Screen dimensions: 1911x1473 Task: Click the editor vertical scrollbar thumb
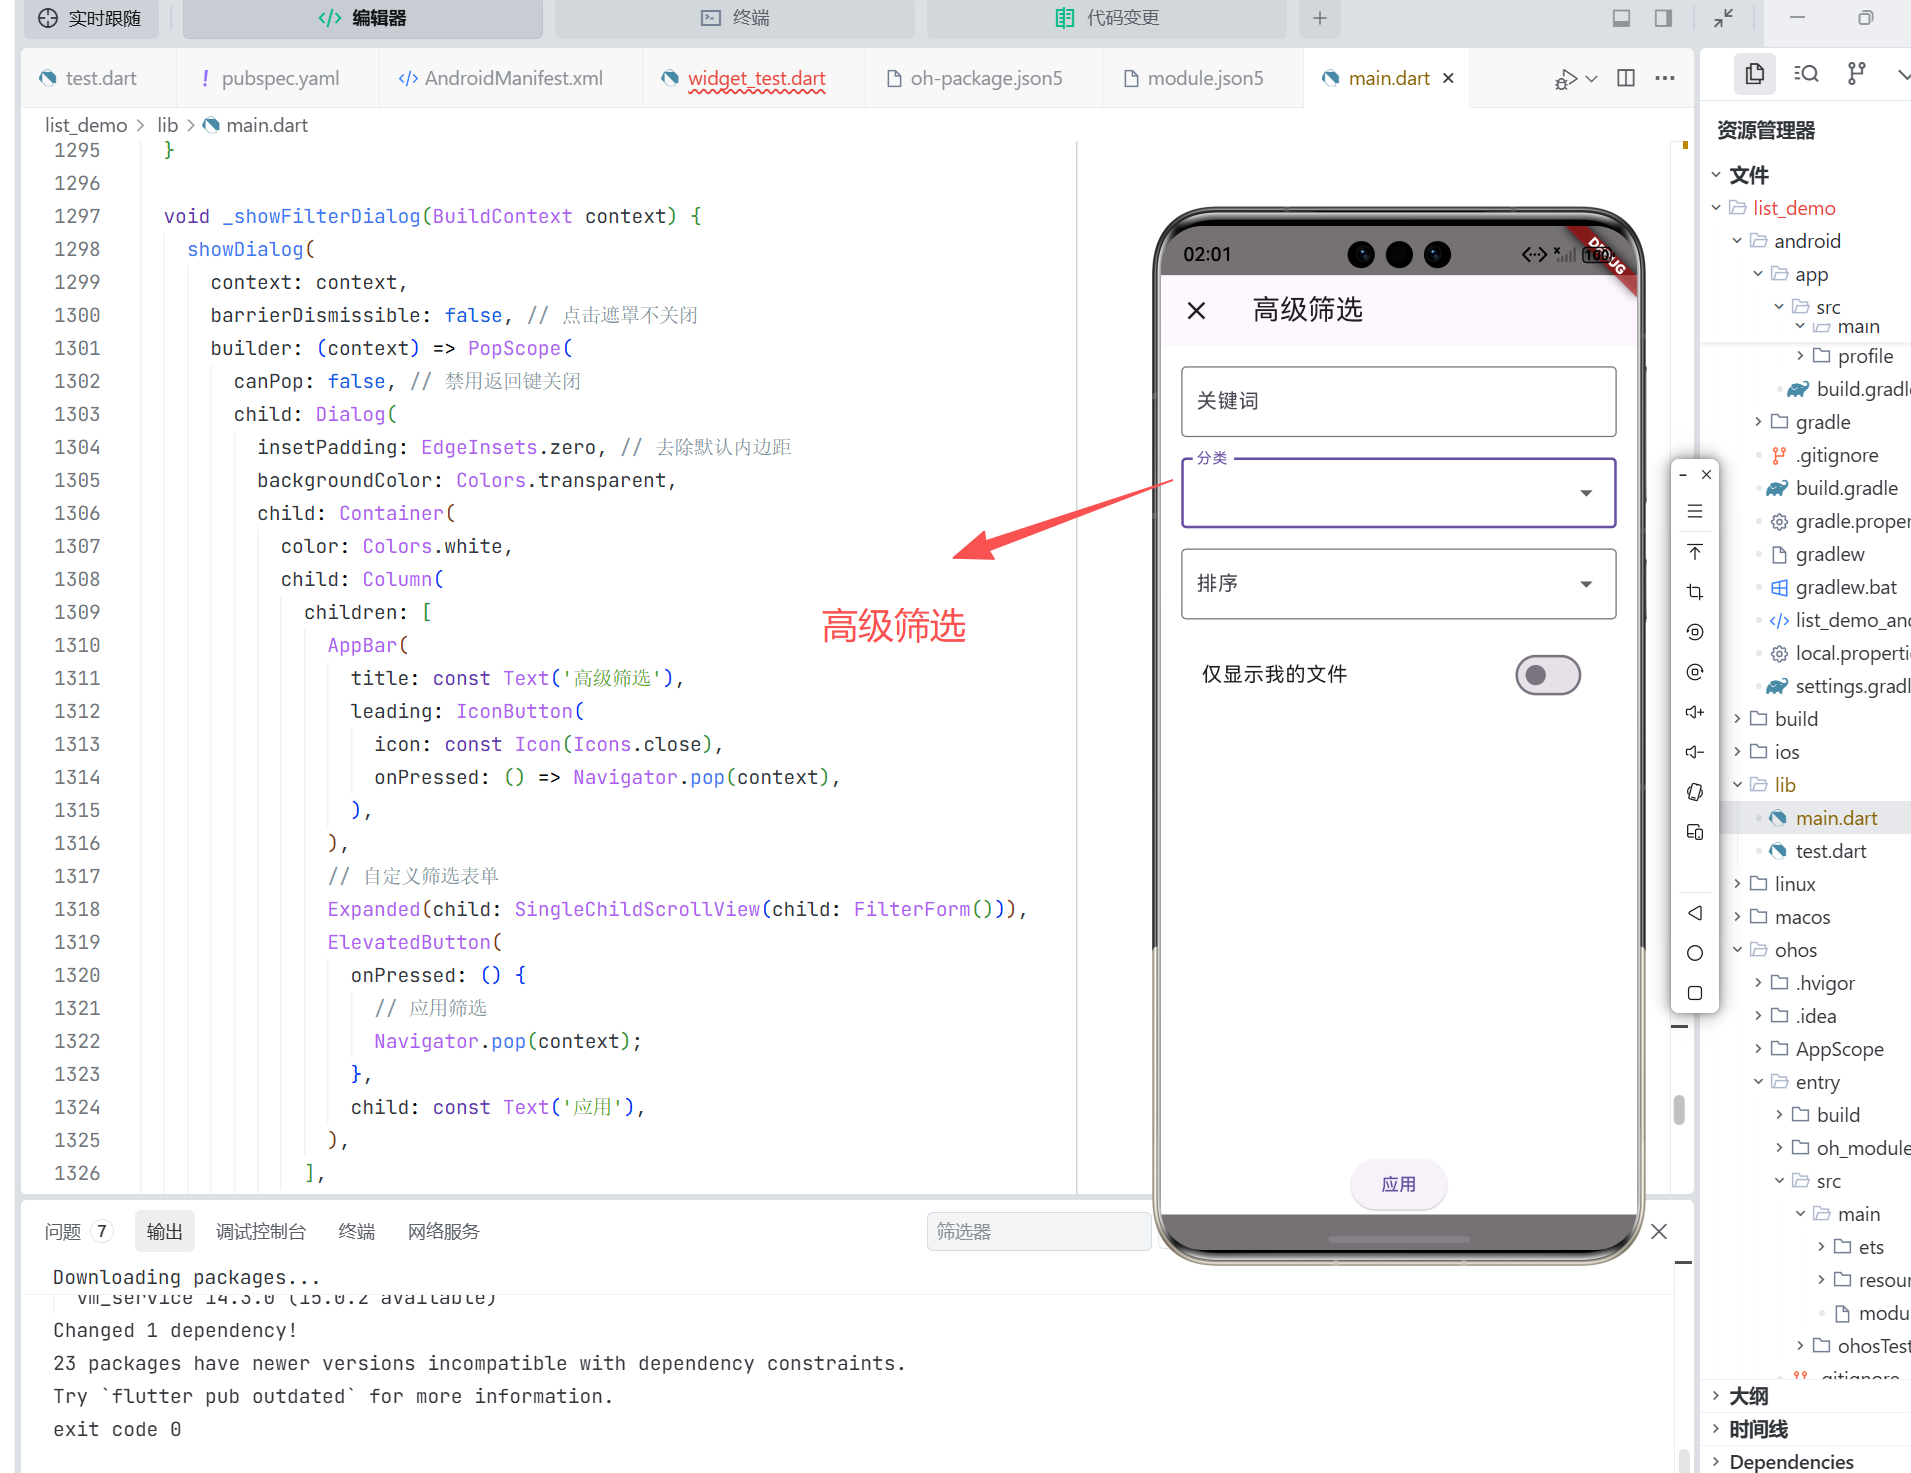[1679, 1109]
